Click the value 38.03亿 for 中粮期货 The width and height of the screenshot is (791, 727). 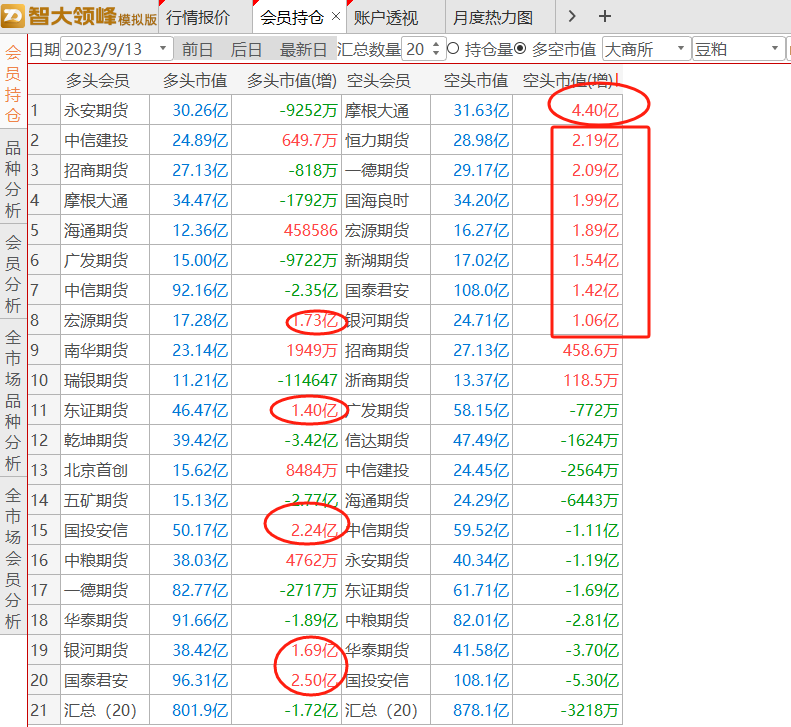click(200, 561)
